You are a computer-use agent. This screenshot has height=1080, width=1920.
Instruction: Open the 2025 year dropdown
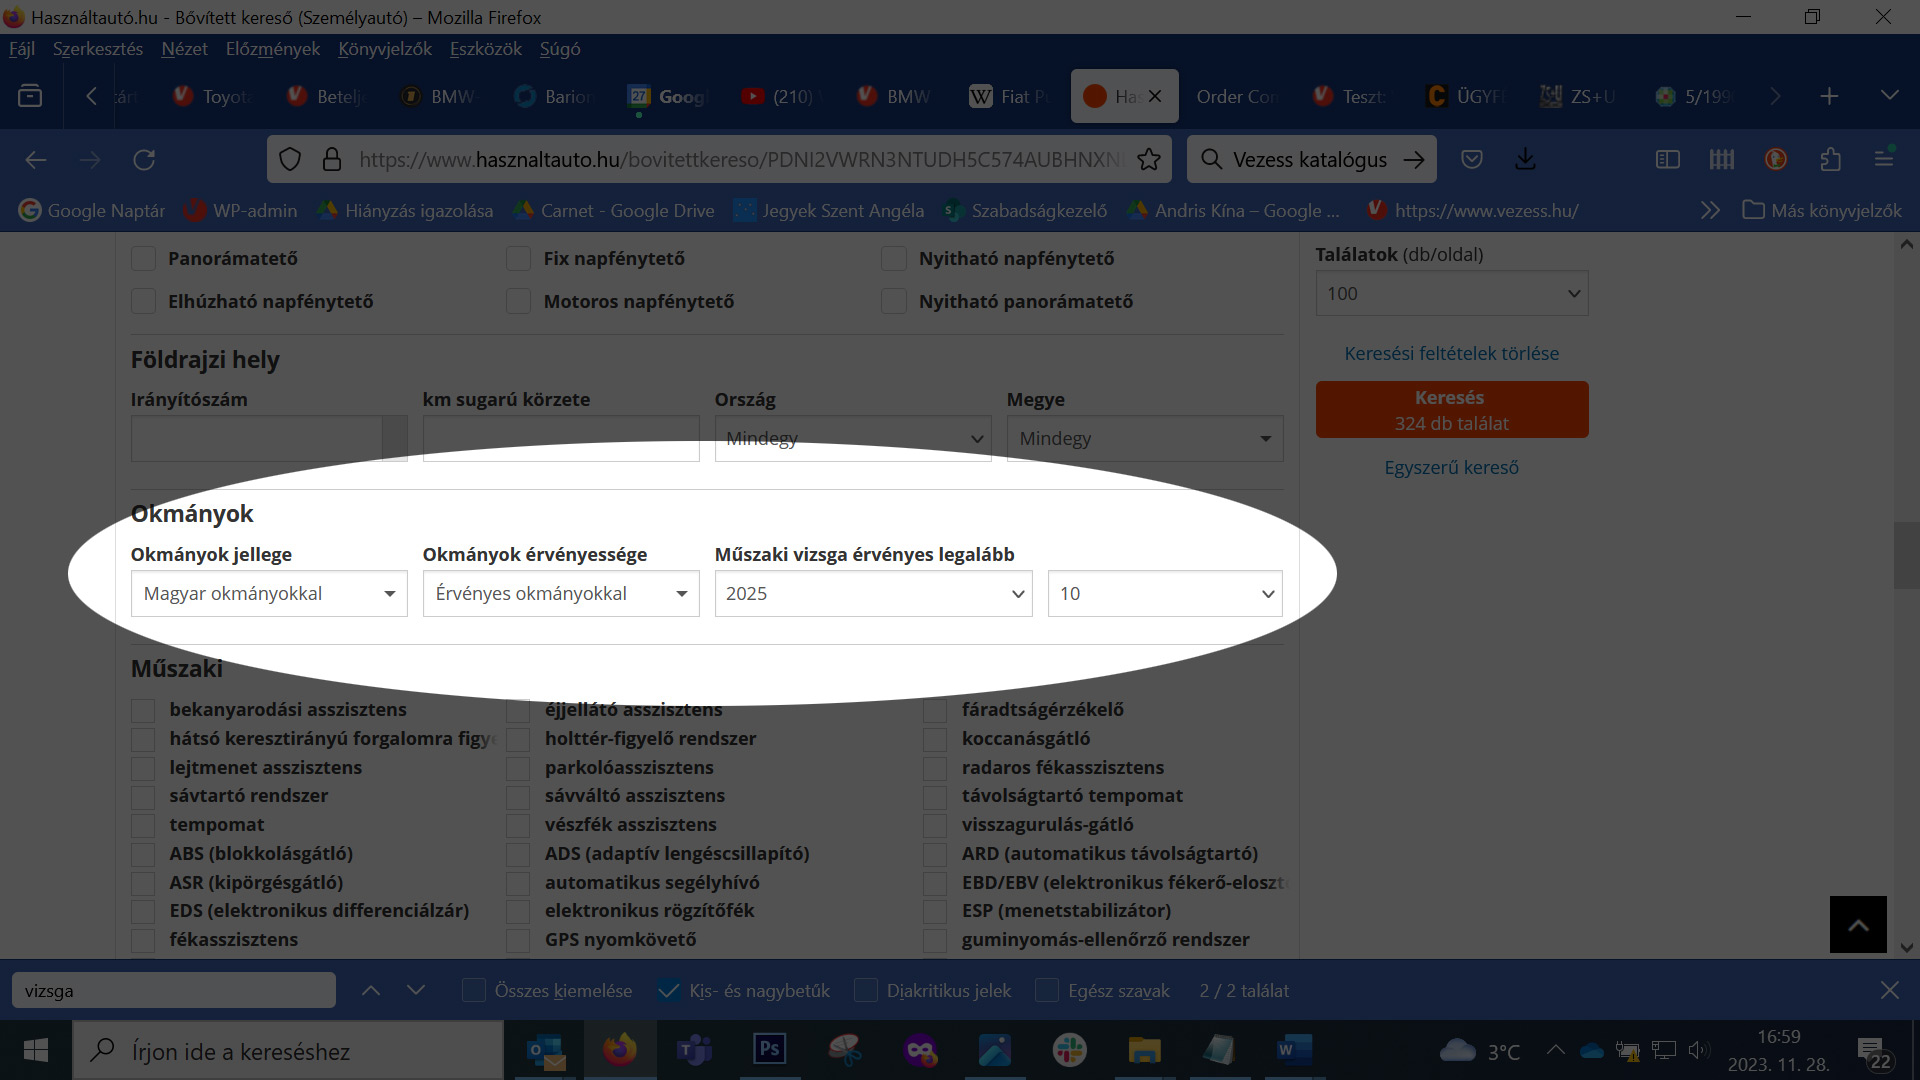(873, 593)
